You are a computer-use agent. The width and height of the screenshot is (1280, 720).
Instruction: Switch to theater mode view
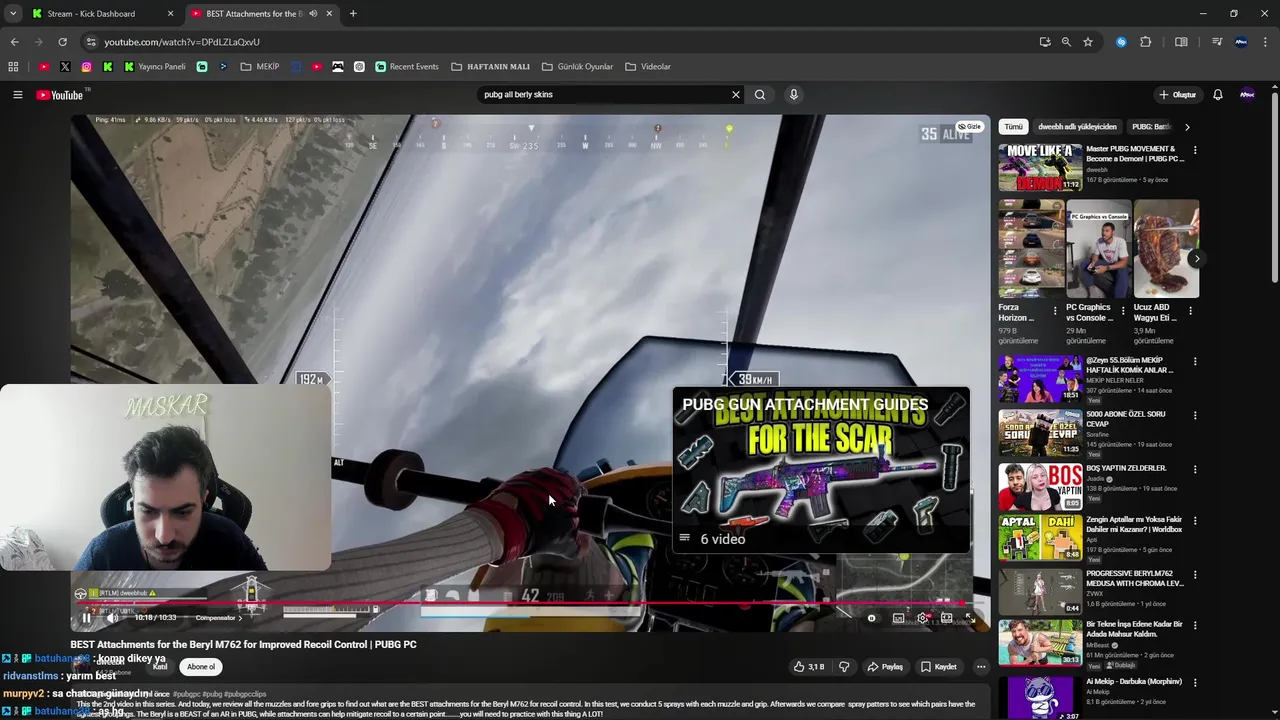click(x=946, y=618)
